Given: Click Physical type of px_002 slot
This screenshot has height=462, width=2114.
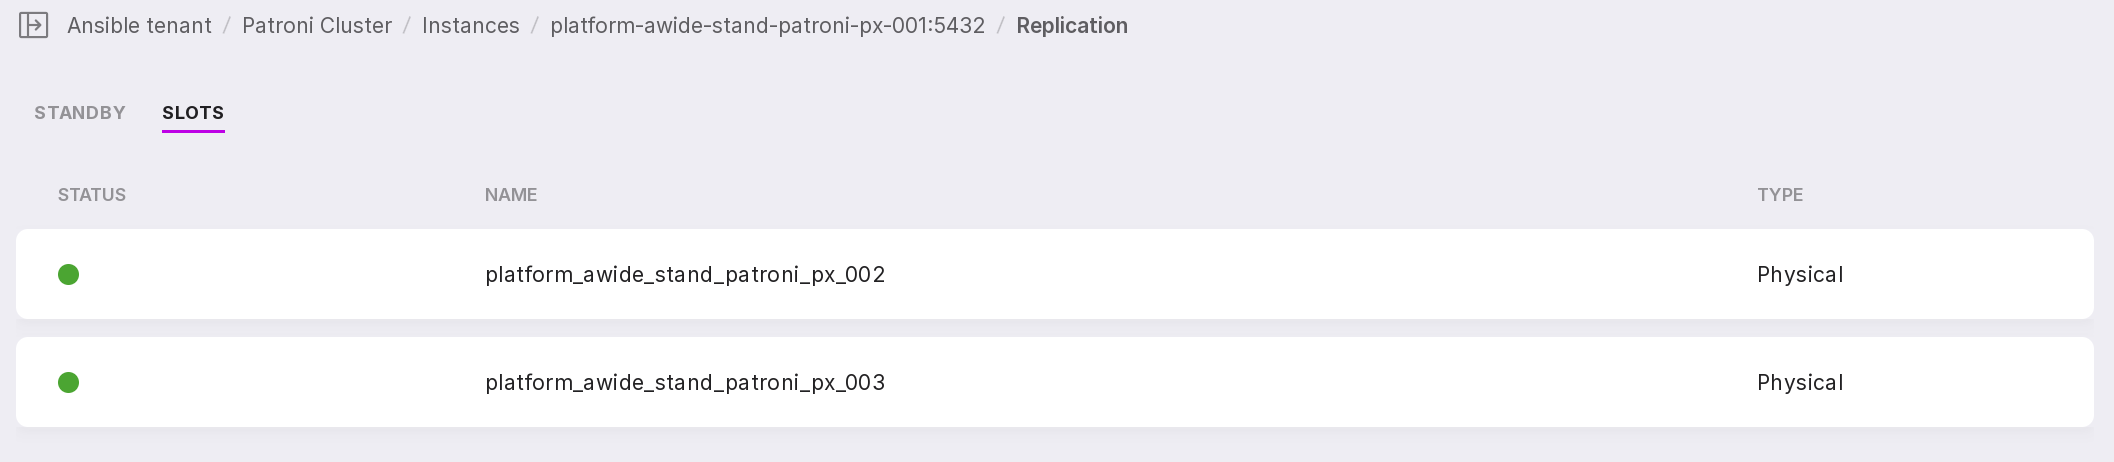Looking at the screenshot, I should tap(1800, 275).
